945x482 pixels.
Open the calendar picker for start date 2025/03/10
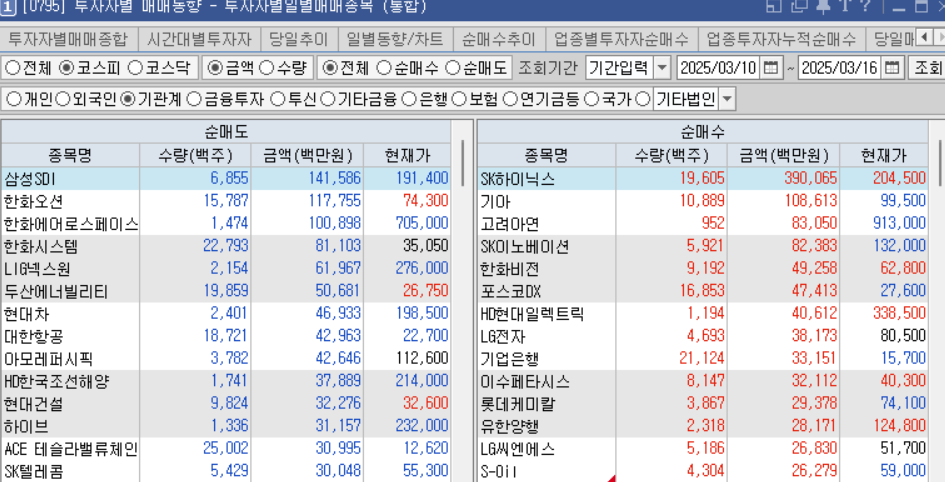click(770, 67)
